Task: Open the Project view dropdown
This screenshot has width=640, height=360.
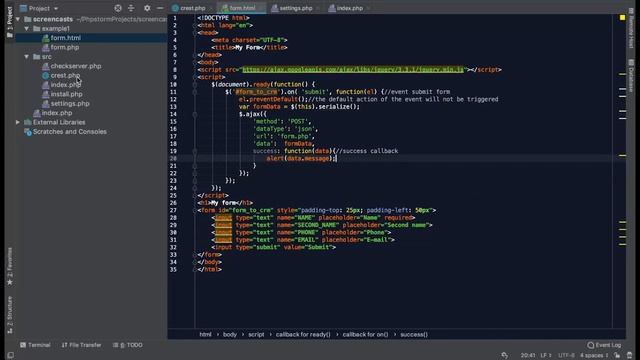Action: (x=39, y=8)
